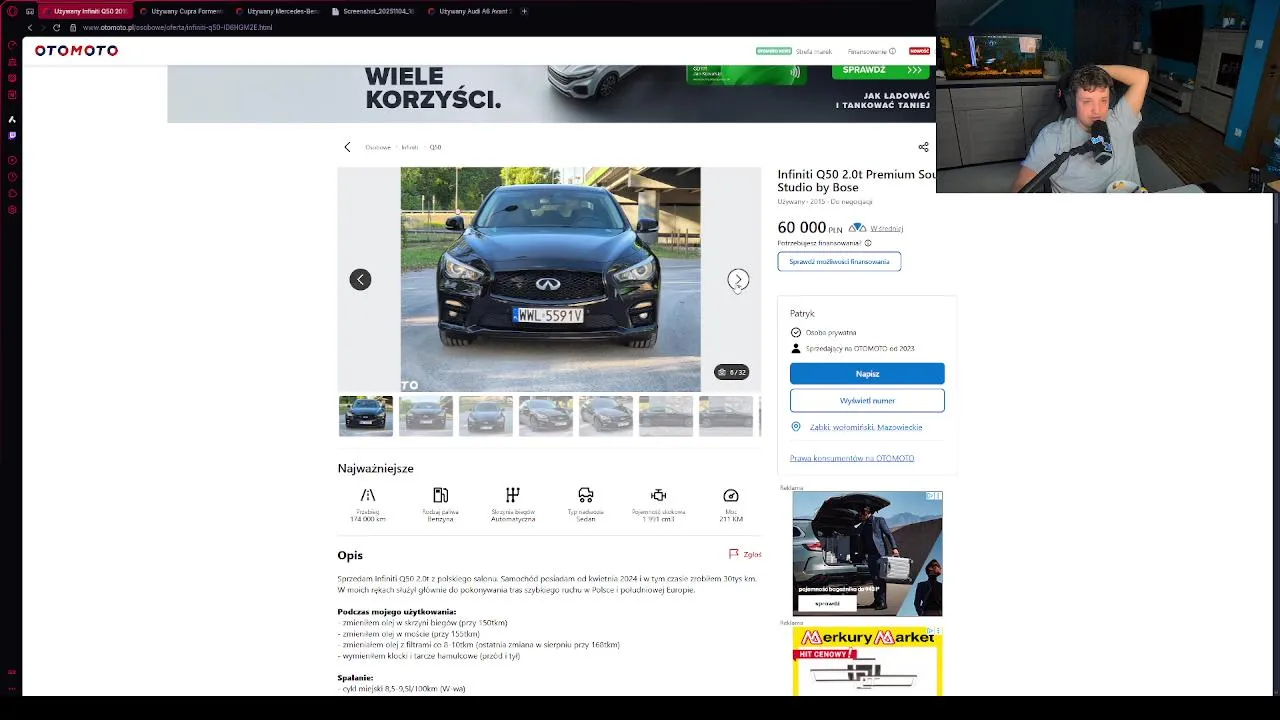Switch to Używany Mercedes-Benz tab
1280x720 pixels.
[278, 11]
